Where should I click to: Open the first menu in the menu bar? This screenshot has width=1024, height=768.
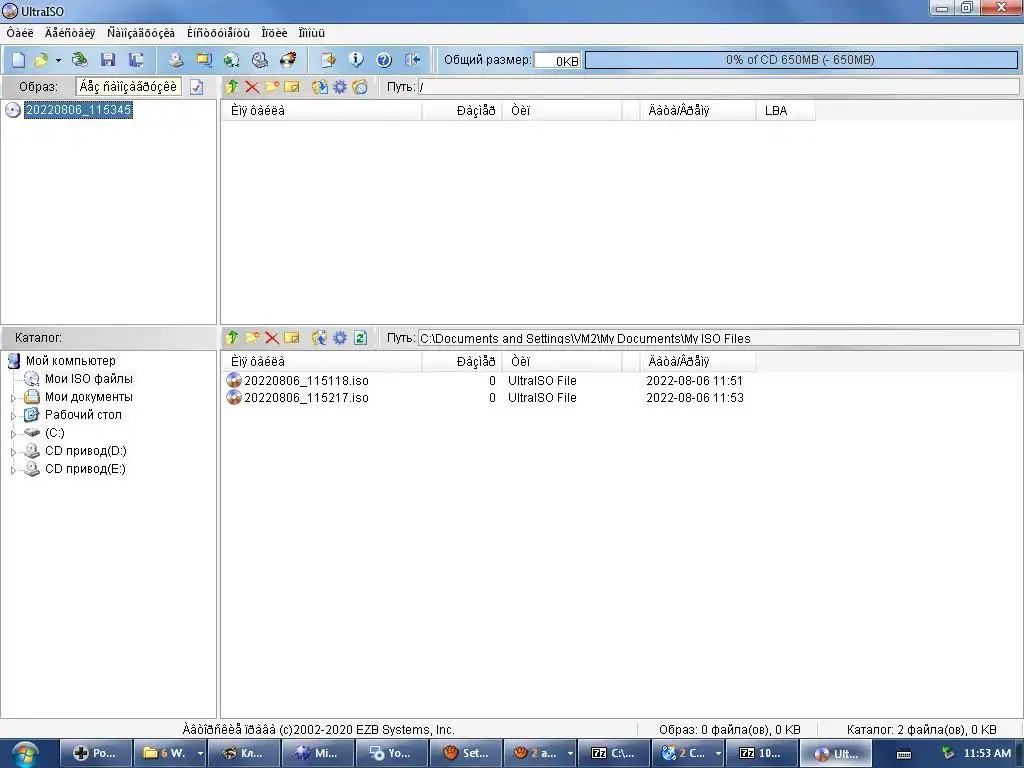point(20,33)
